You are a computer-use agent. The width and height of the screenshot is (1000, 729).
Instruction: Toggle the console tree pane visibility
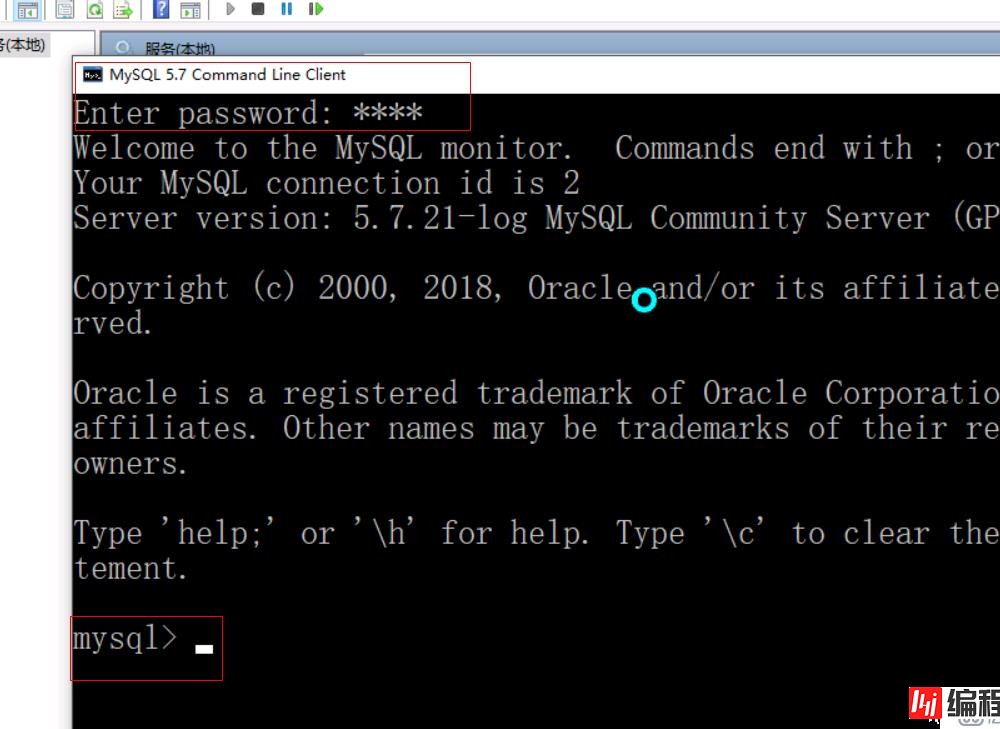click(x=26, y=10)
